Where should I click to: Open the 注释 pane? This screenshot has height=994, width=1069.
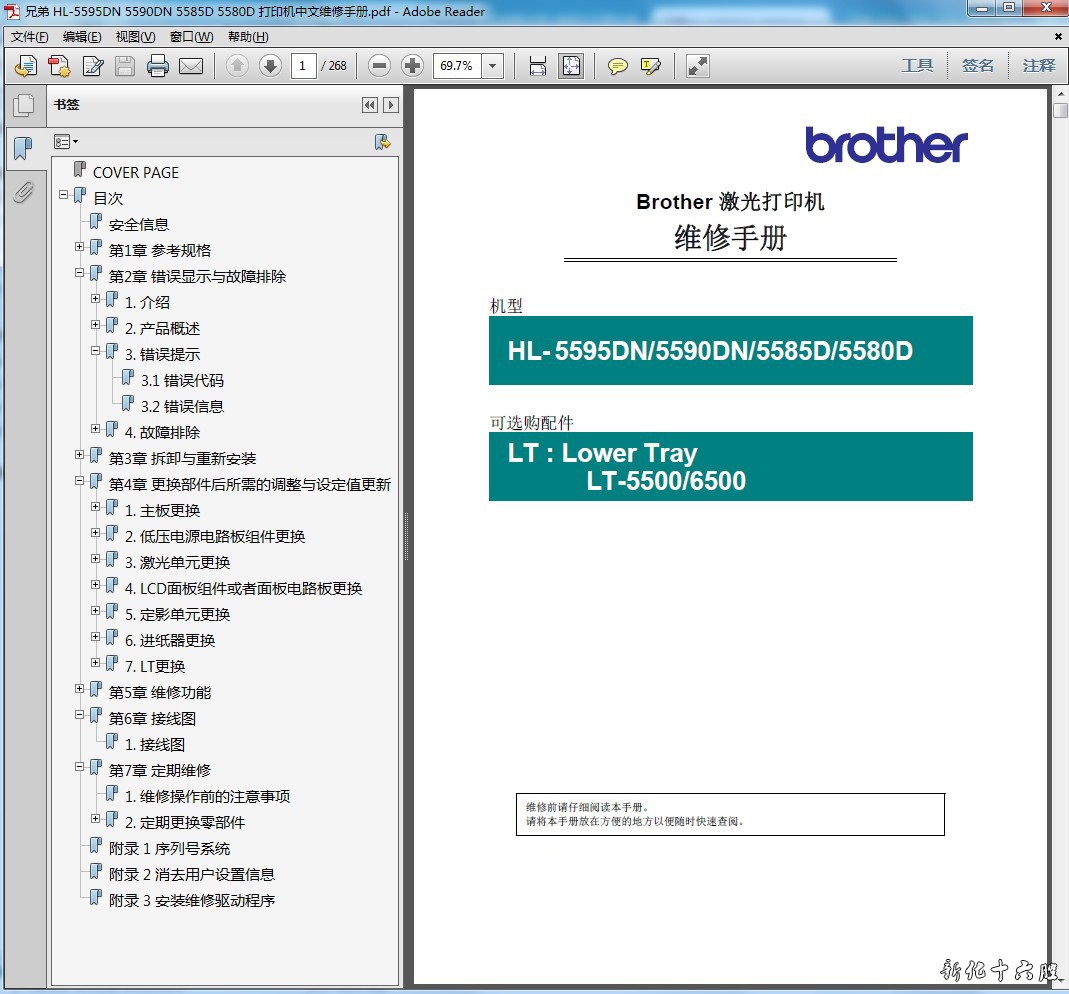1039,66
